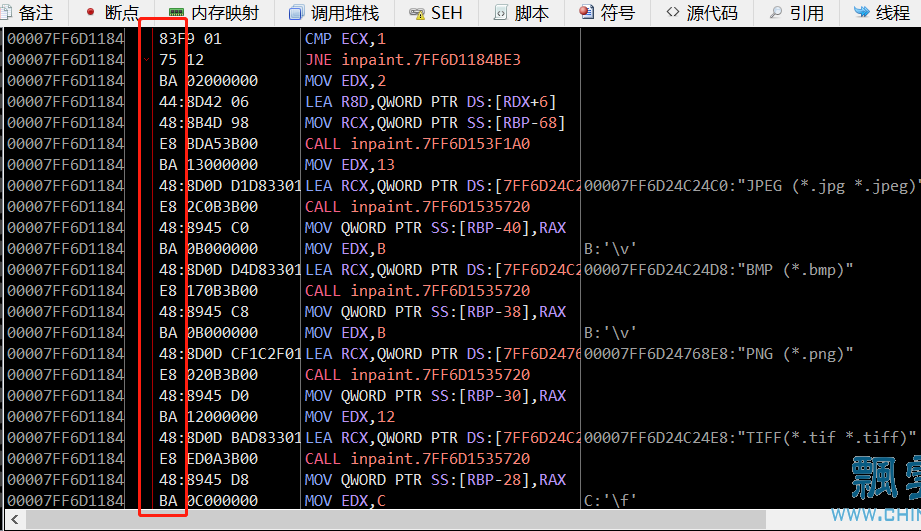The width and height of the screenshot is (921, 531).
Task: Select the LEA R8D,QWORD PTR DS:[RDX+6] instruction
Action: tap(431, 102)
